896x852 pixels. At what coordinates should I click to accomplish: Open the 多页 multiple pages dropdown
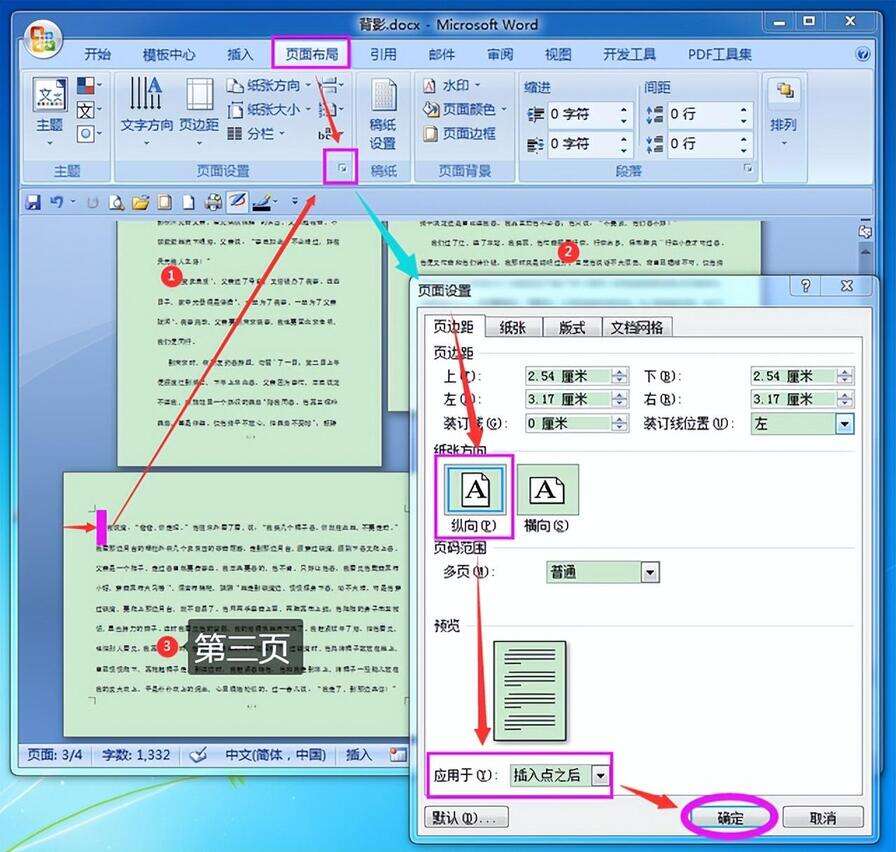[650, 572]
